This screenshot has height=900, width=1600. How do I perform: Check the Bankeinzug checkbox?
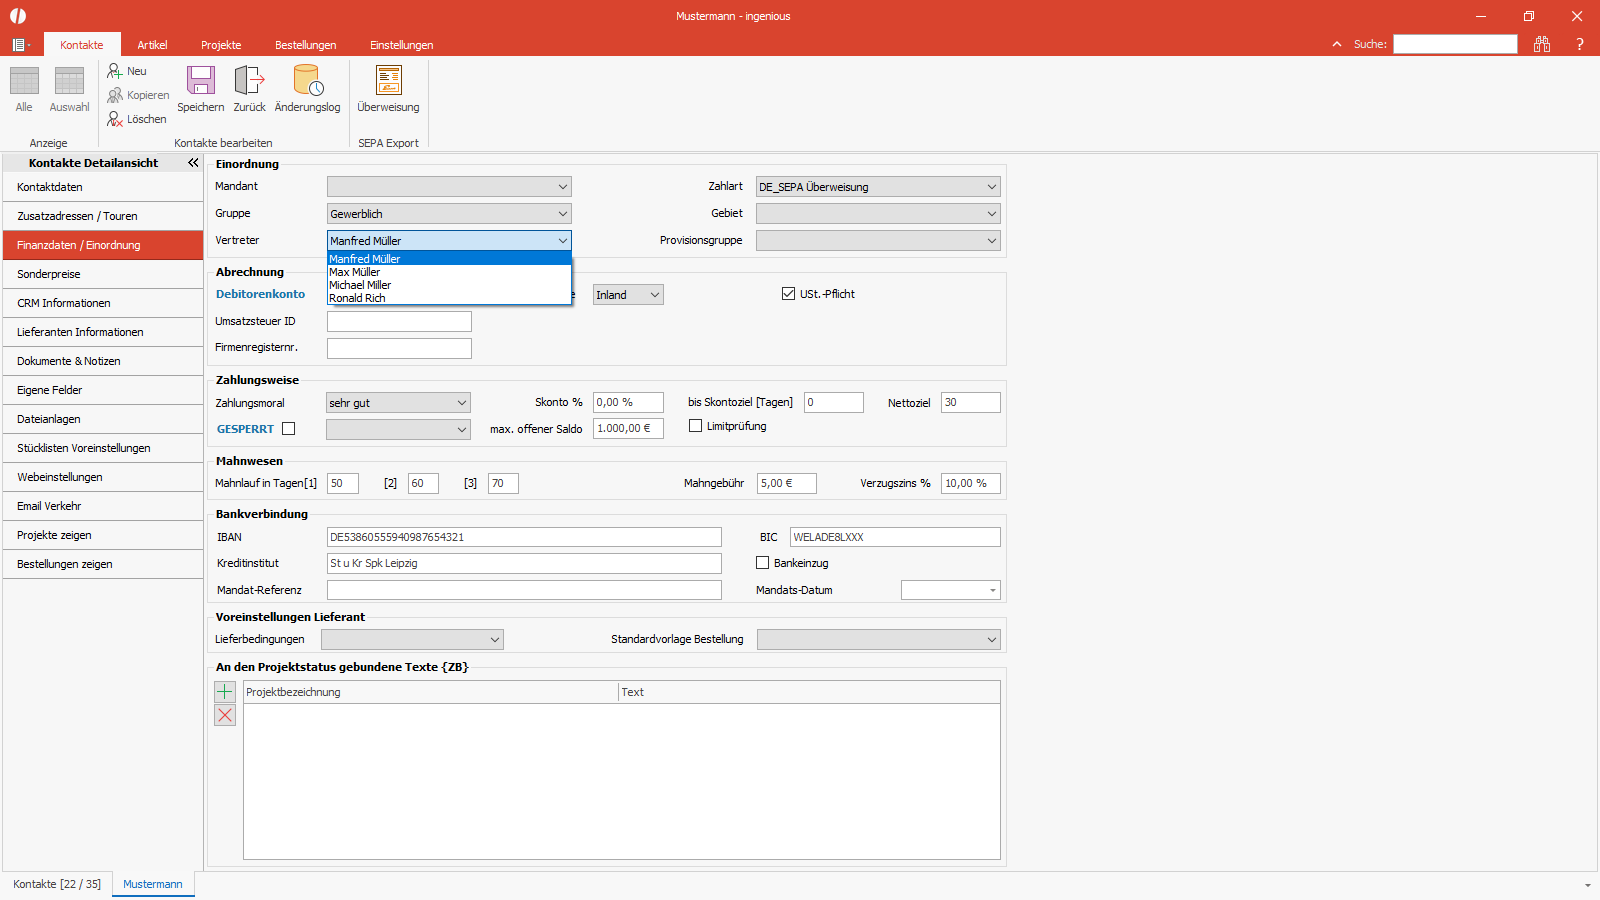click(x=762, y=563)
